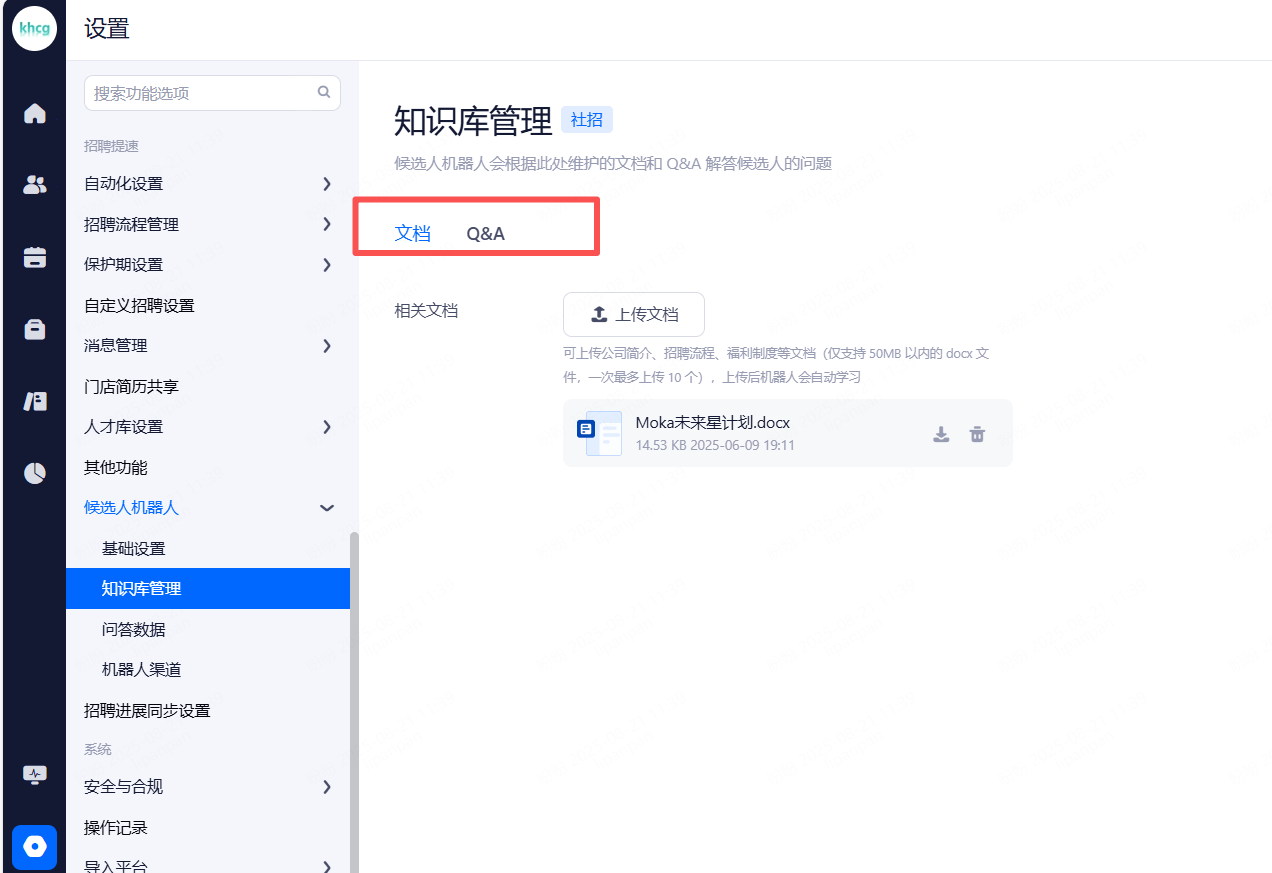
Task: Expand the 安全与合规 submenu
Action: 326,787
